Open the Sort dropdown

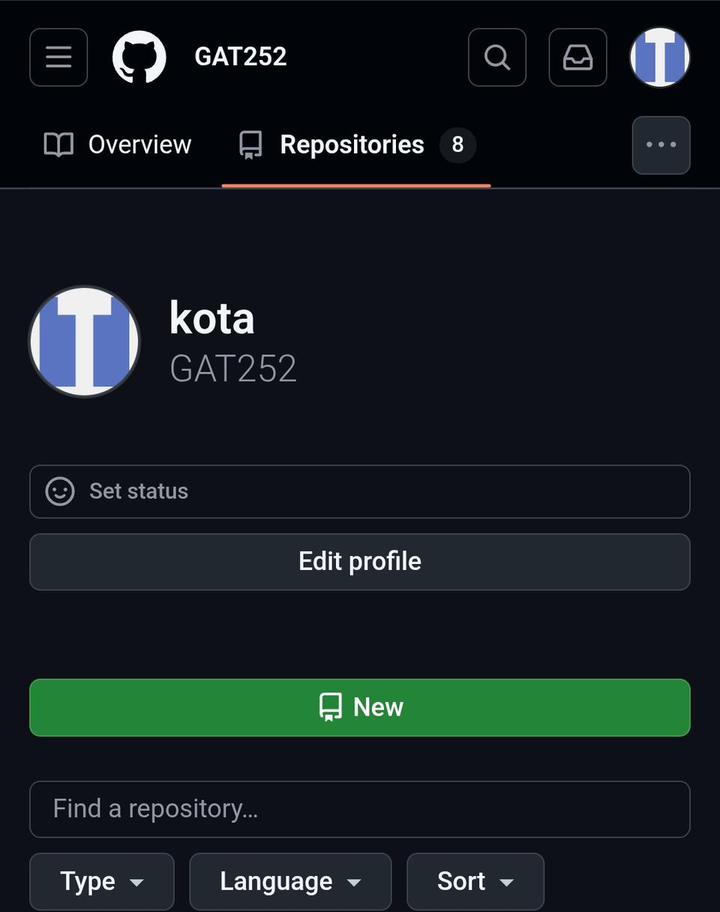point(475,881)
